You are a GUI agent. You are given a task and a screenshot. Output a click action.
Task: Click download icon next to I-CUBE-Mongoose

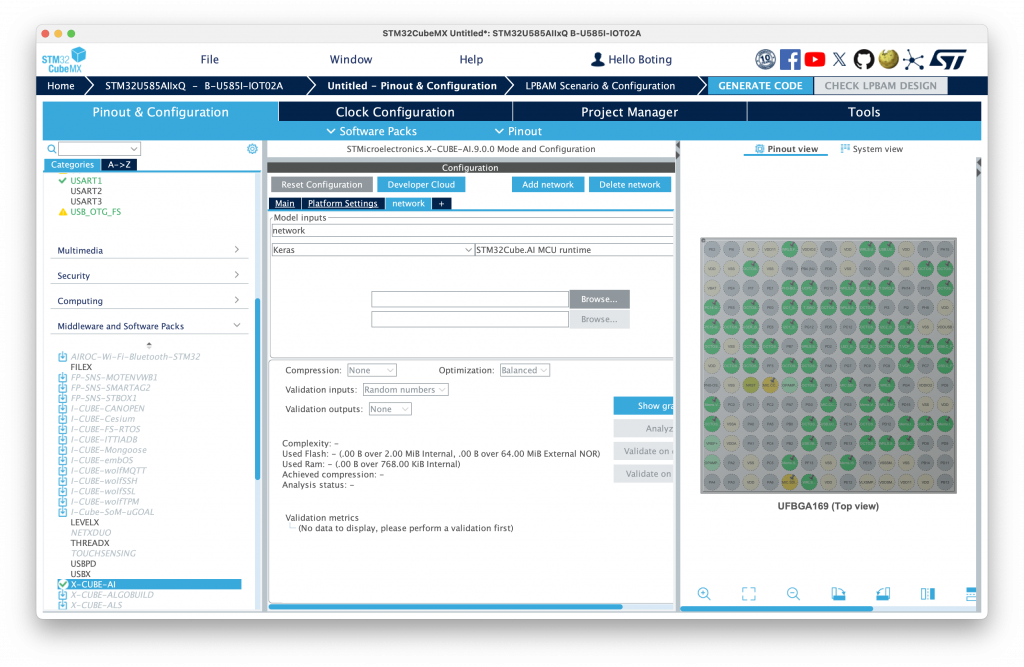point(63,450)
